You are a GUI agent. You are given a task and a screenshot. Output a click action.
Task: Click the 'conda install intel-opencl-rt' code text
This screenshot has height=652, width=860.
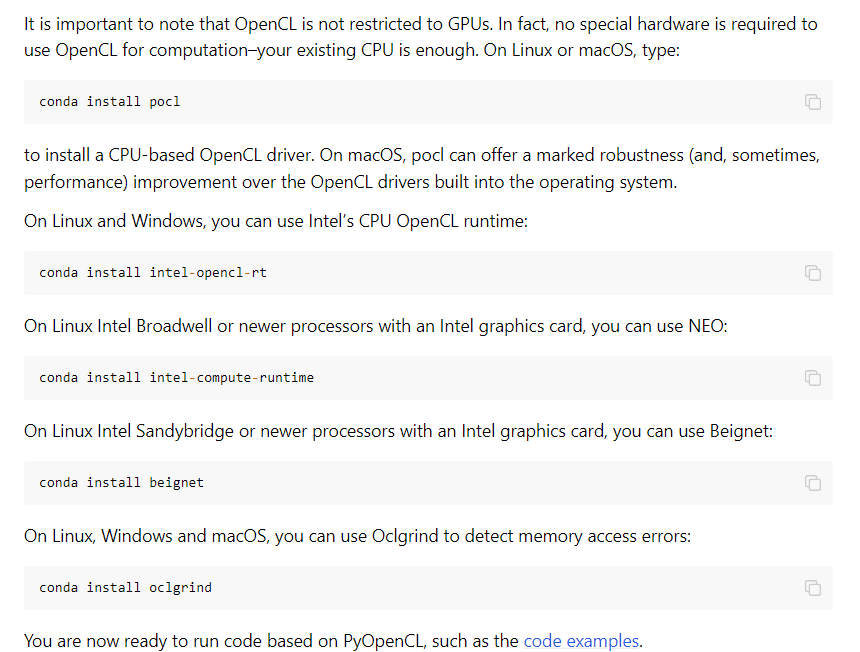click(153, 273)
